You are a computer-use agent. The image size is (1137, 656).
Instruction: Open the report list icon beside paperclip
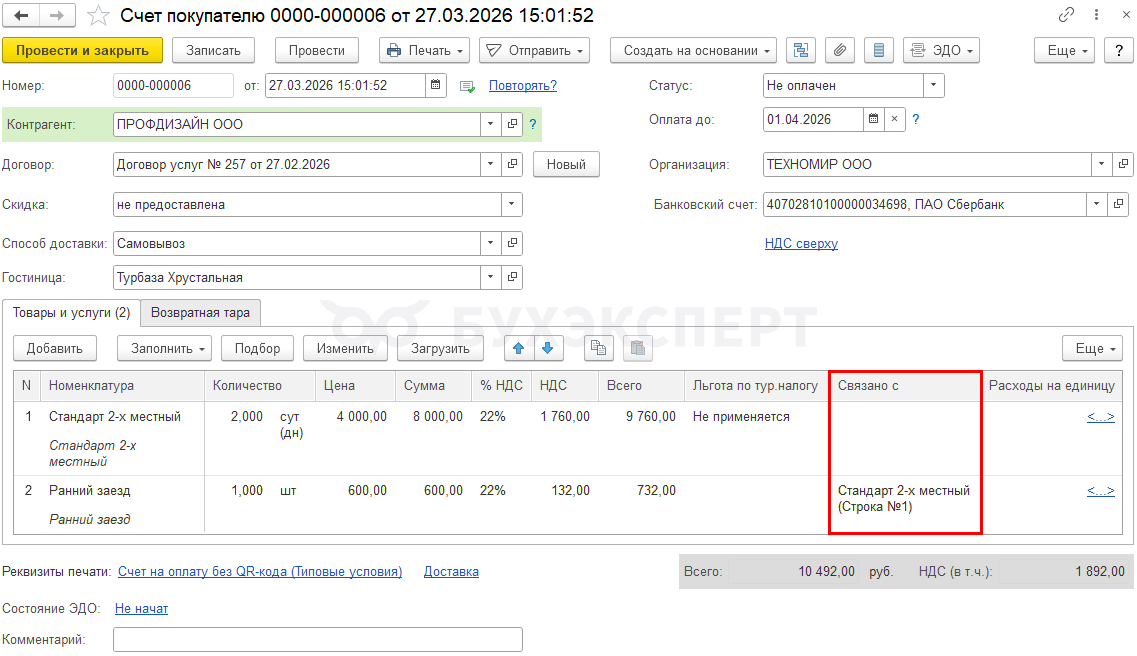click(x=879, y=50)
